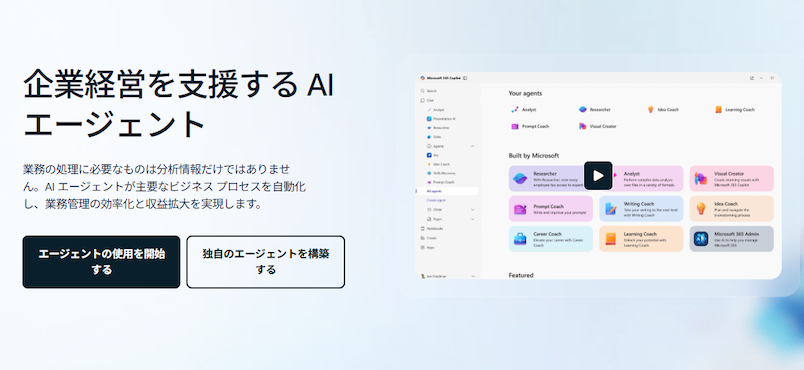Select Idea Coach card in Built by Microsoft
The width and height of the screenshot is (804, 370).
[731, 209]
